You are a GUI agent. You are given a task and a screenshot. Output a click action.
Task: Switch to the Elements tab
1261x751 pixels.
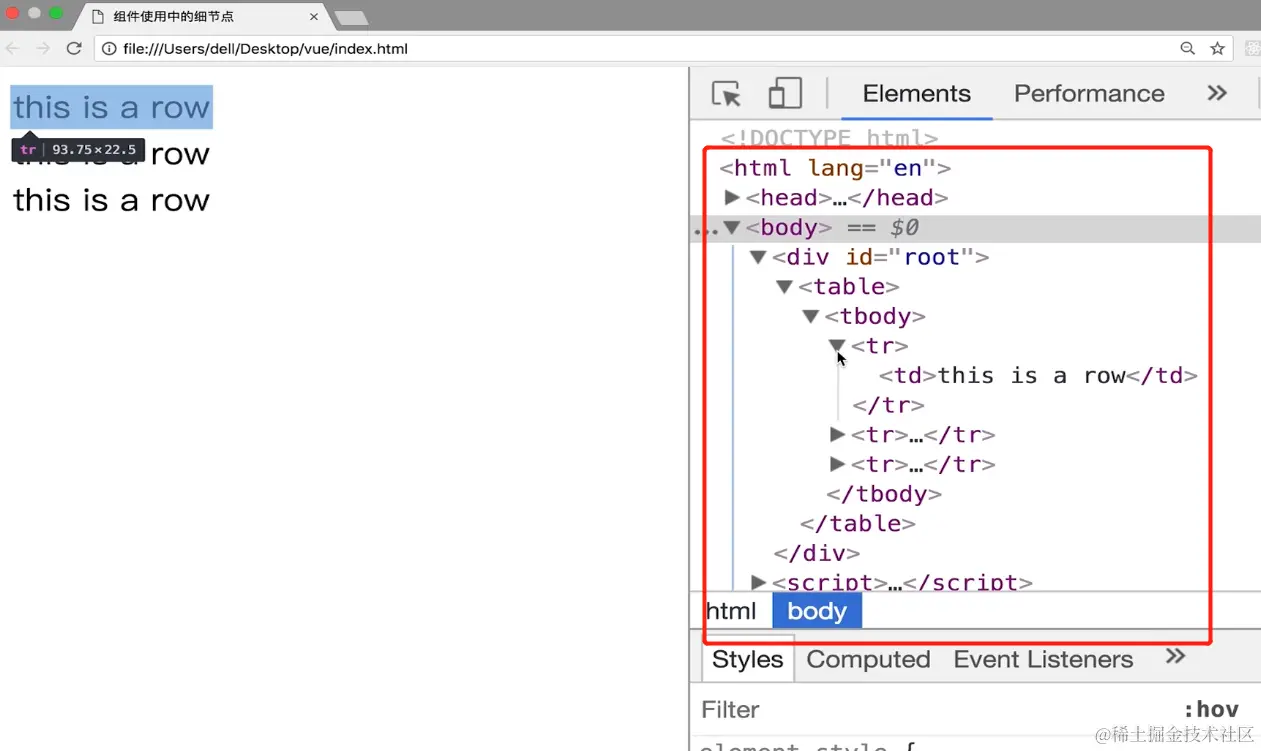916,93
